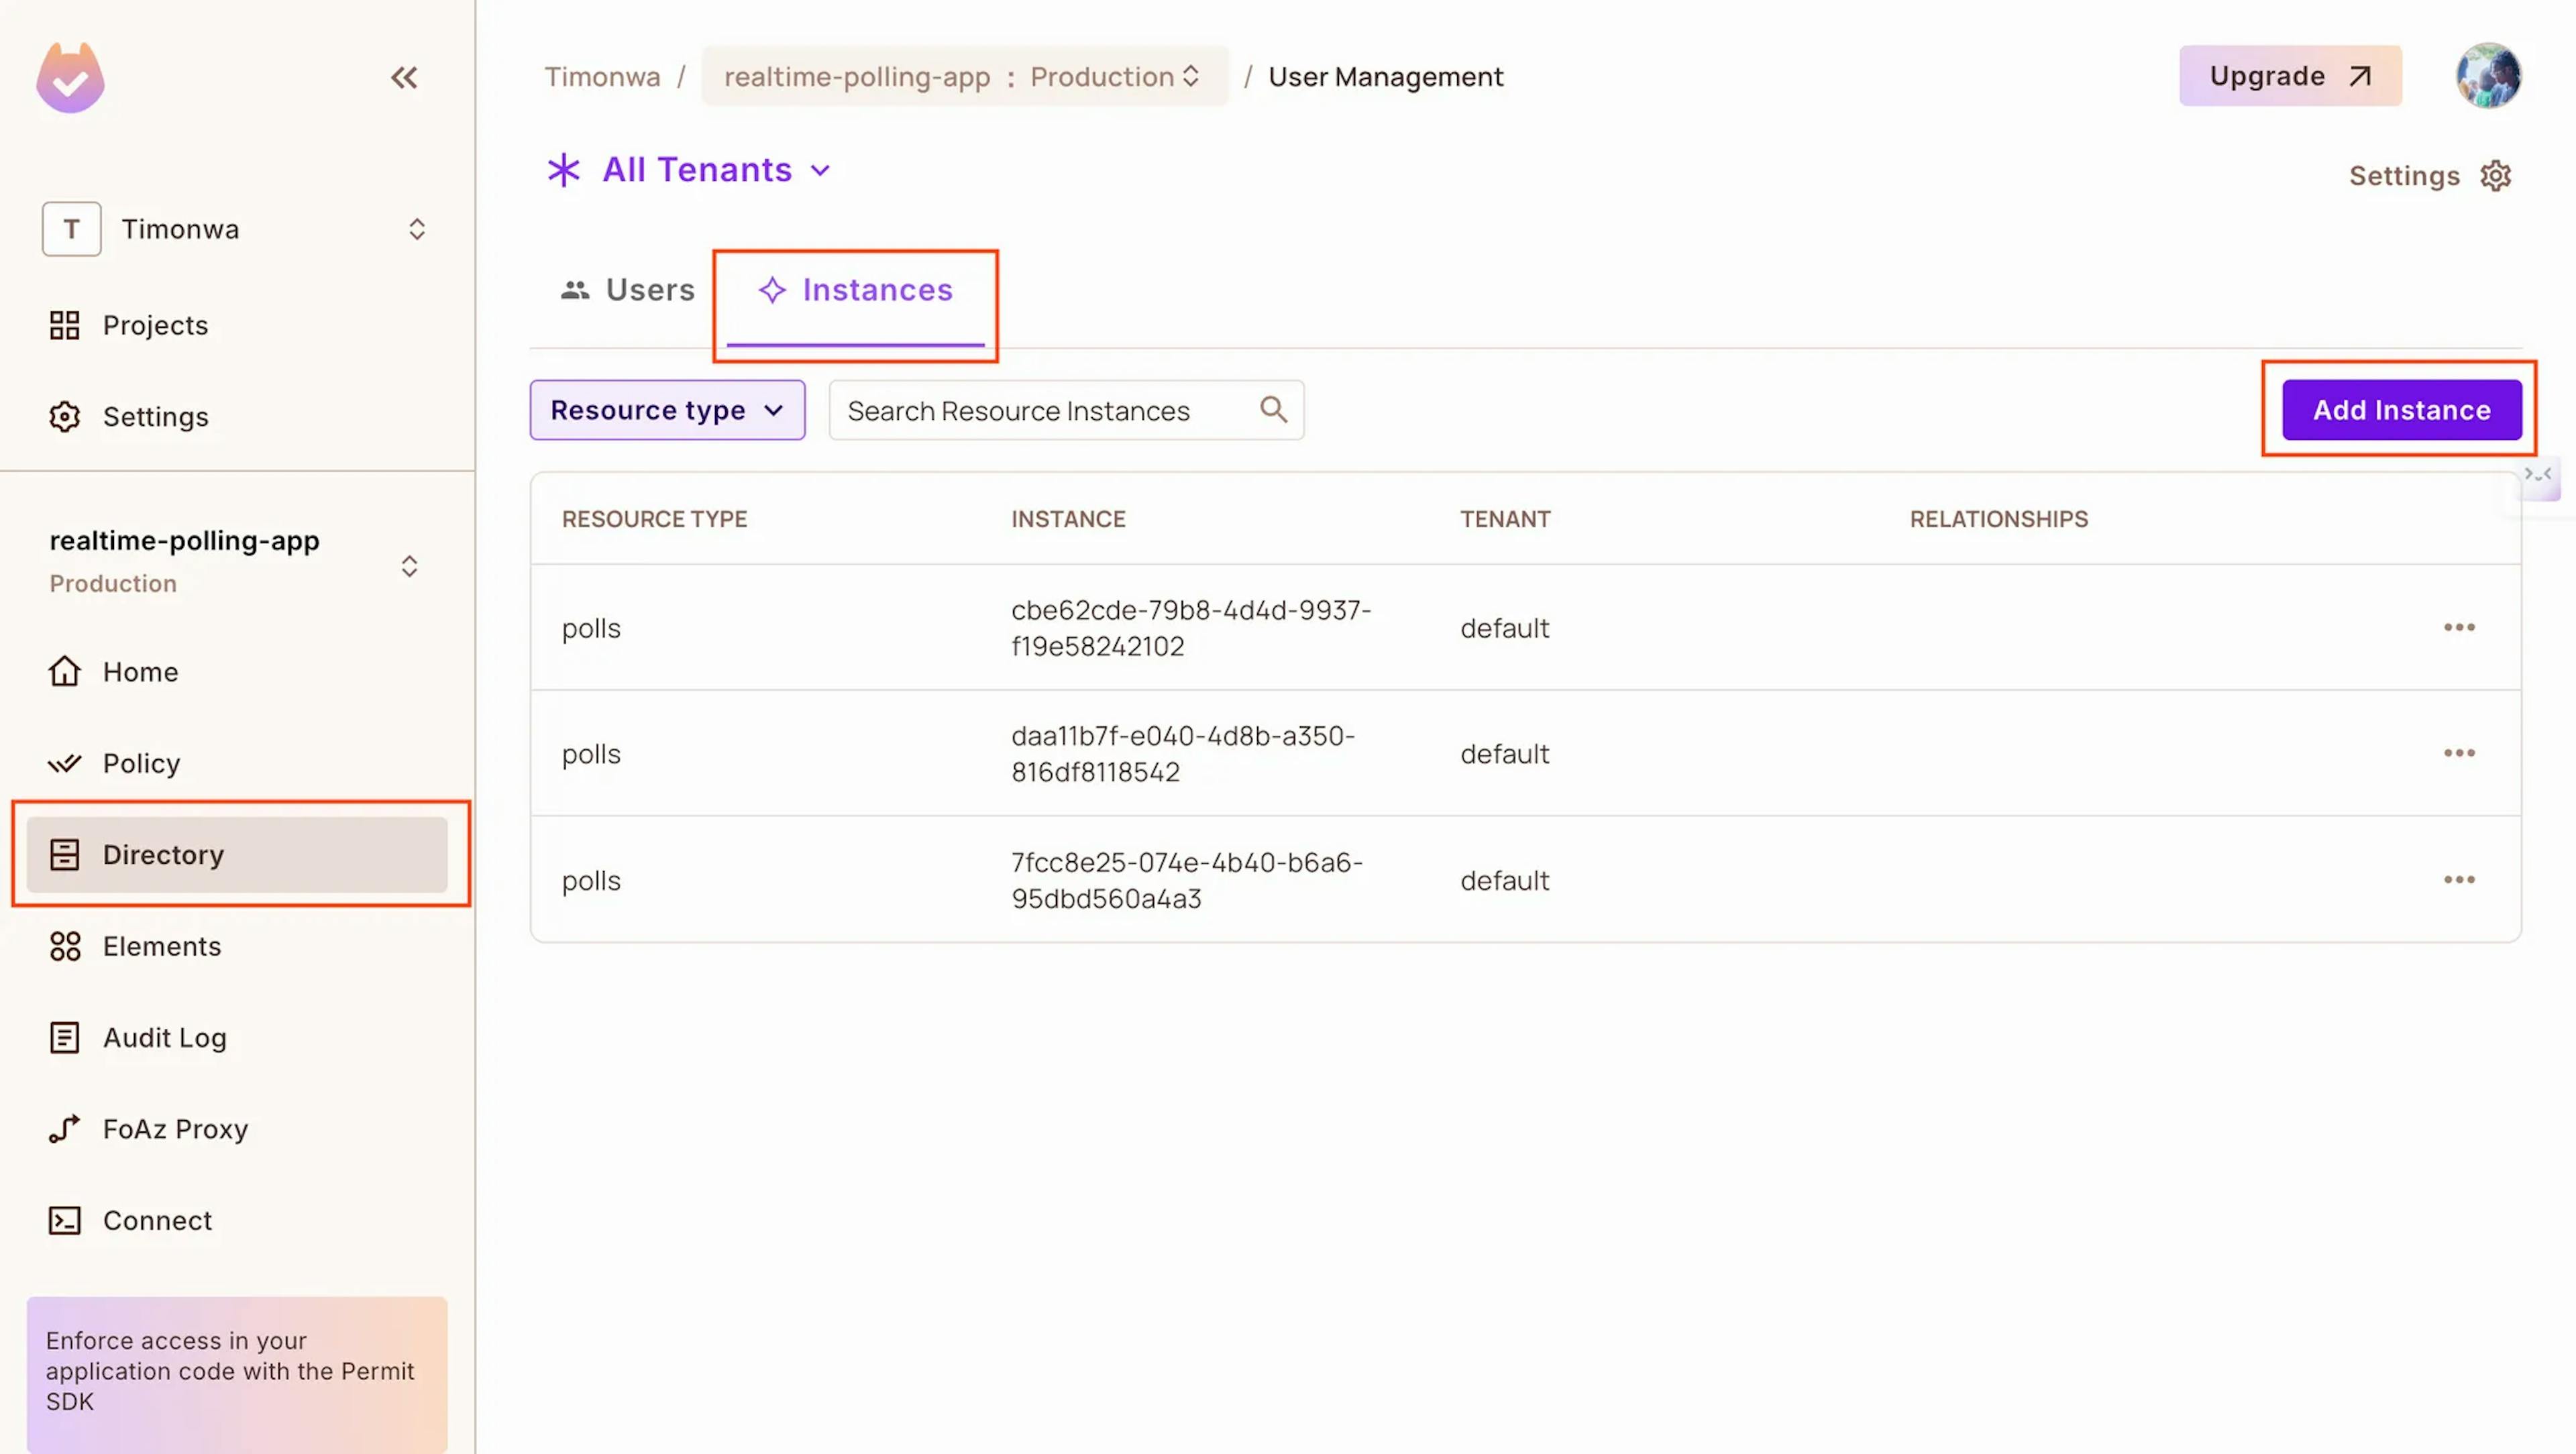This screenshot has width=2576, height=1454.
Task: Open more options for cbe62cde instance
Action: pyautogui.click(x=2459, y=627)
